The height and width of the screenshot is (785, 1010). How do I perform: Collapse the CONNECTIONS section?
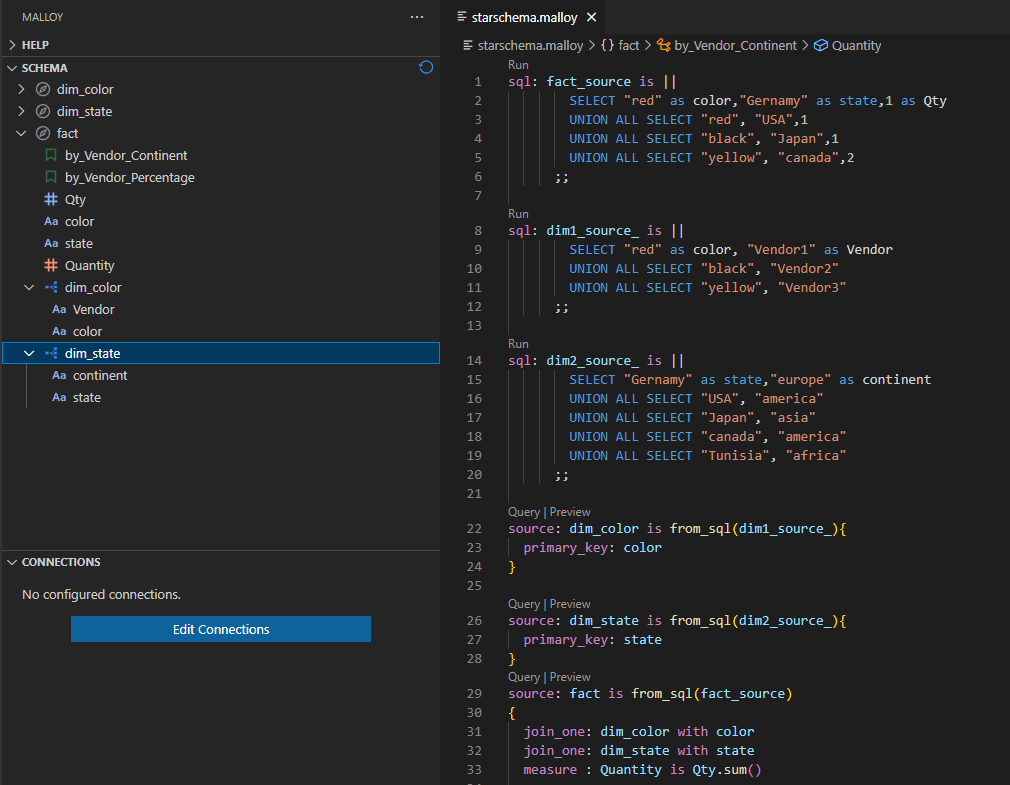(x=12, y=562)
